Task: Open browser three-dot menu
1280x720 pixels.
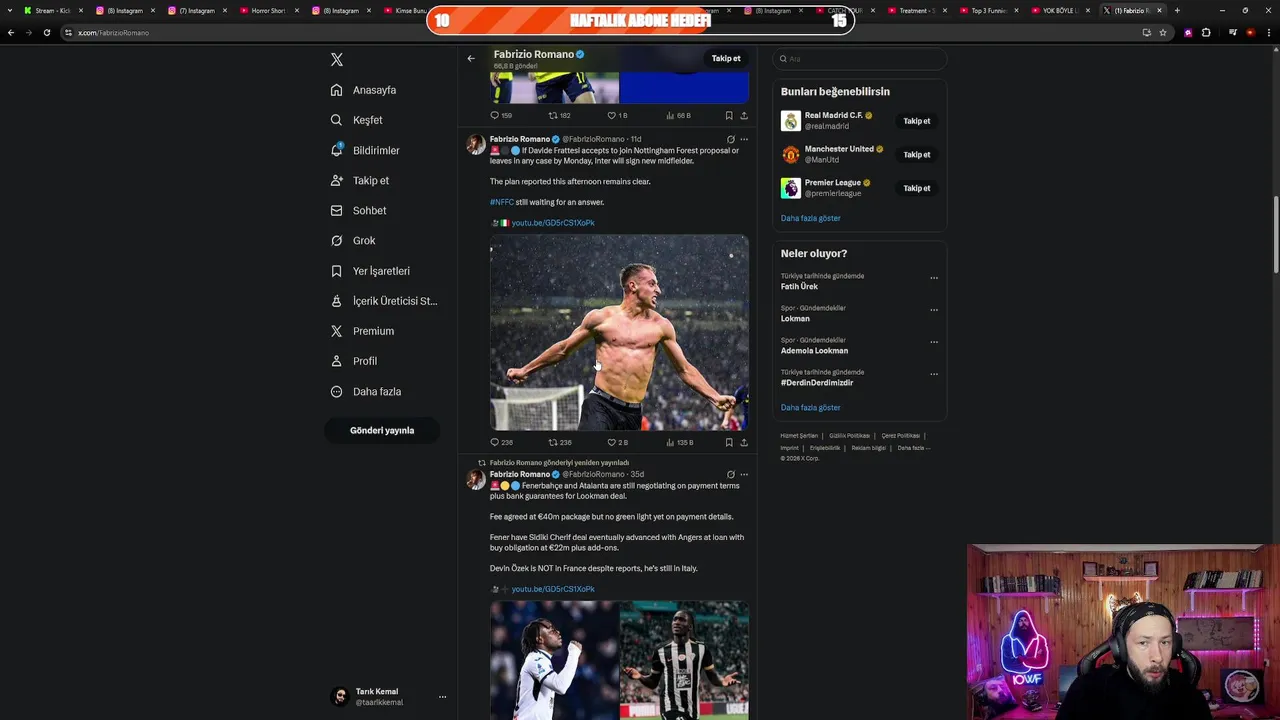Action: coord(1268,32)
